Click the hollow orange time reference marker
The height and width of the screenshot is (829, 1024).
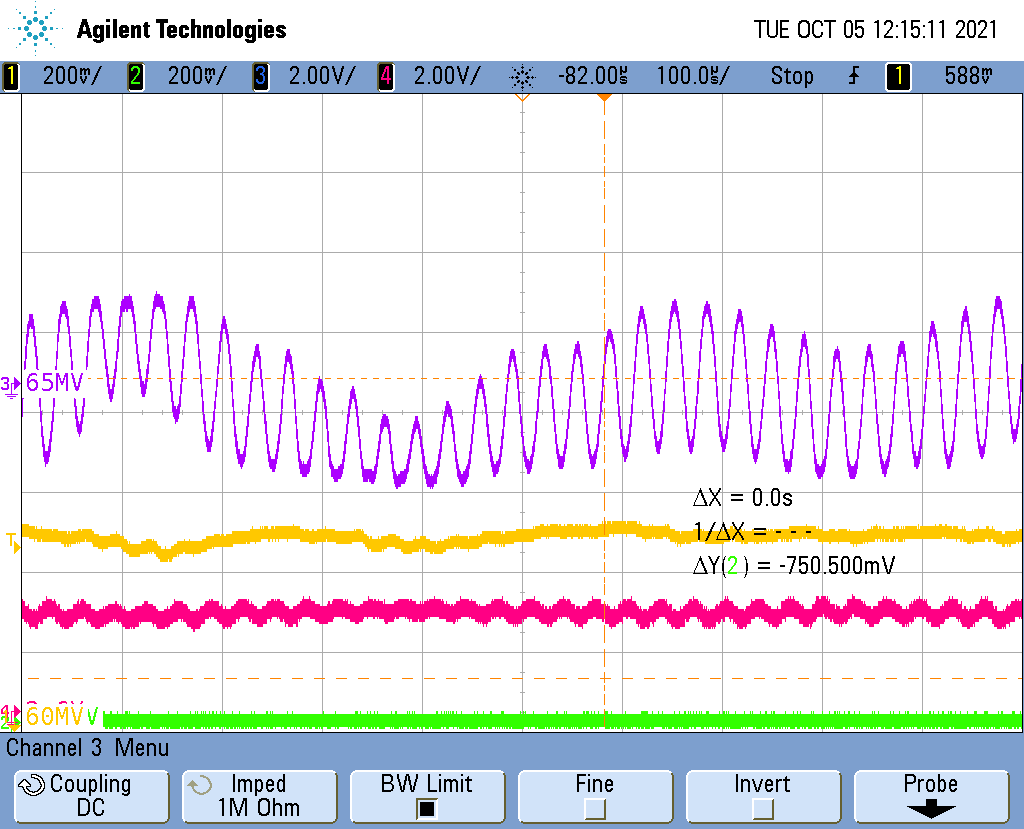[x=522, y=97]
